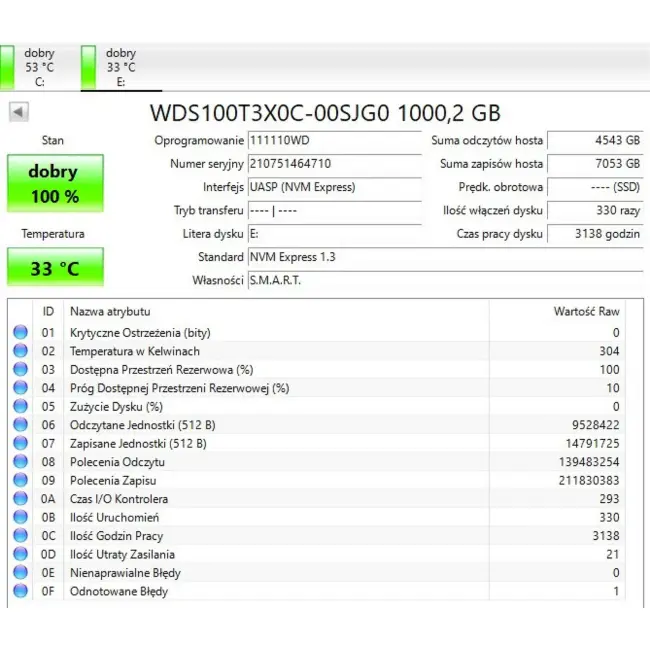Screen dimensions: 650x650
Task: Select Dostępna Przestrzeń Rezerwowa (%) row
Action: [x=317, y=369]
